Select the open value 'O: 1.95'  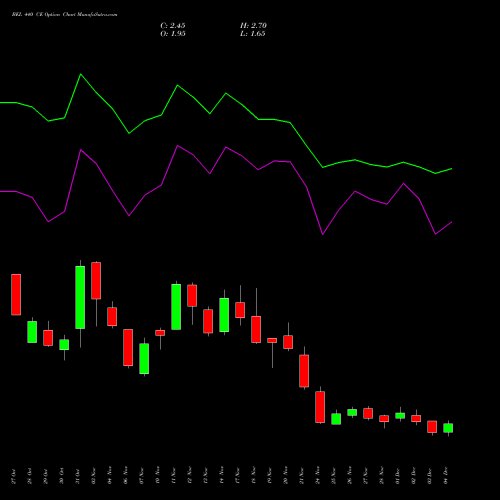point(173,34)
